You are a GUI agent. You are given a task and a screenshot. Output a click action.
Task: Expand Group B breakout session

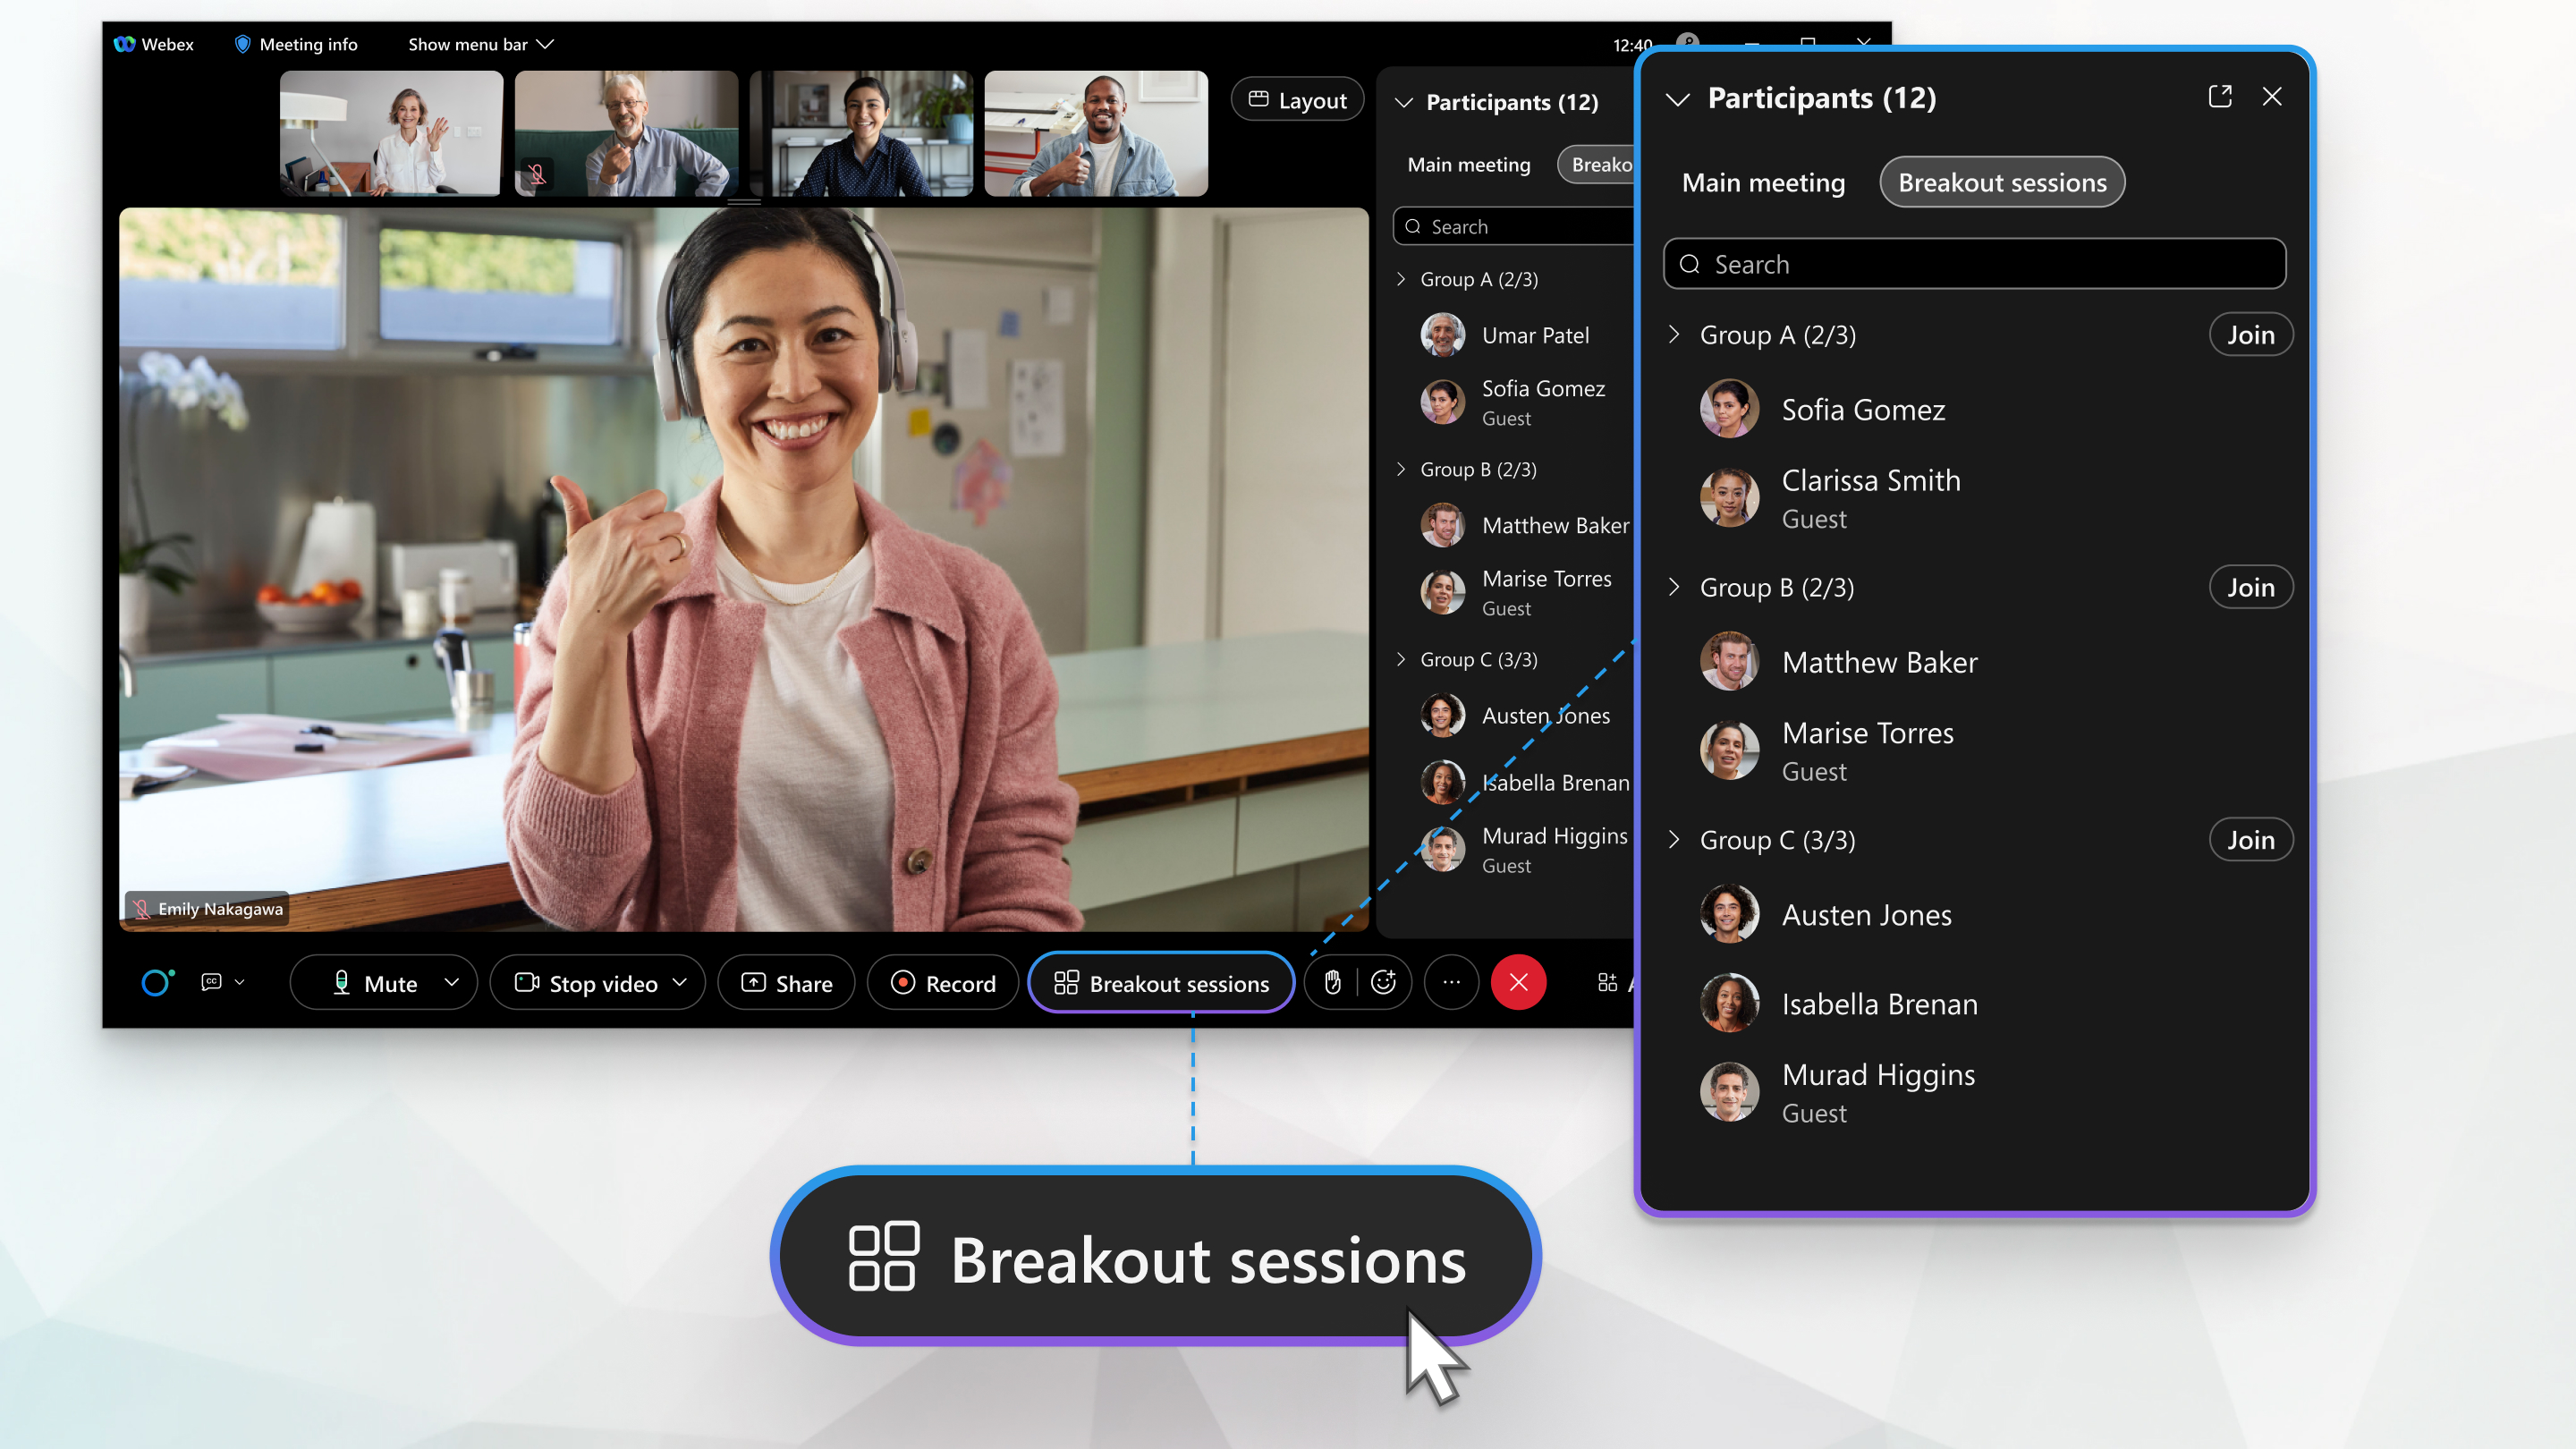(x=1675, y=586)
